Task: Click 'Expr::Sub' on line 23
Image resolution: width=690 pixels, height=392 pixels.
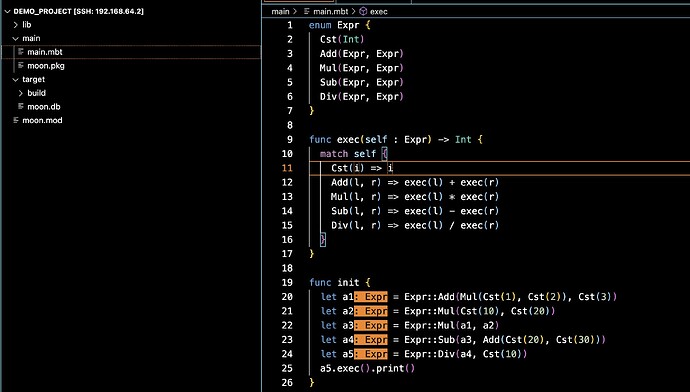Action: [429, 340]
